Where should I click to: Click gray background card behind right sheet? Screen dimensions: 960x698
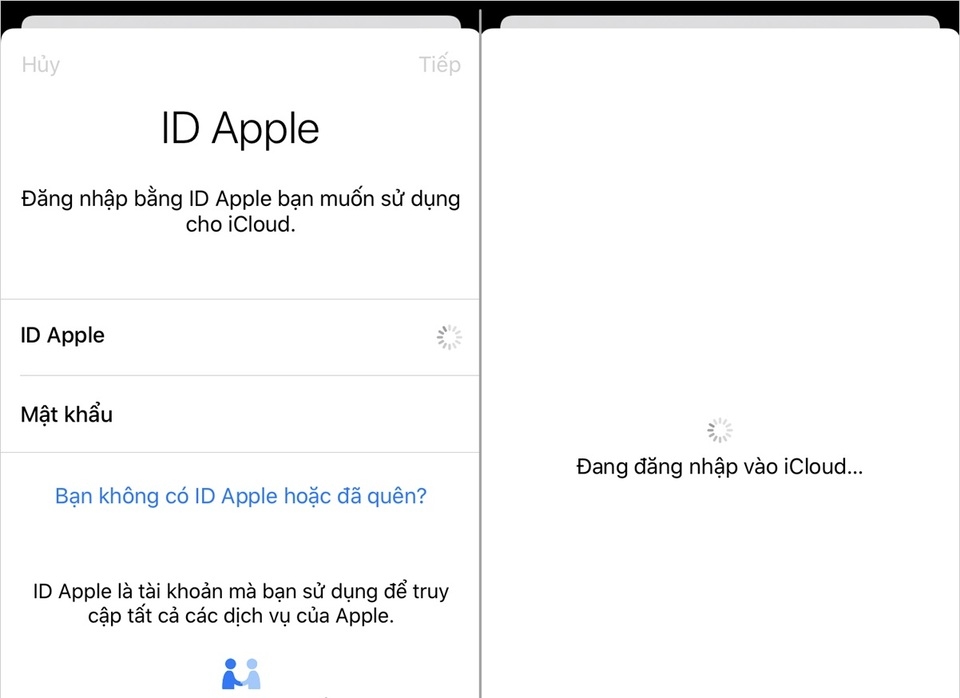pyautogui.click(x=719, y=21)
